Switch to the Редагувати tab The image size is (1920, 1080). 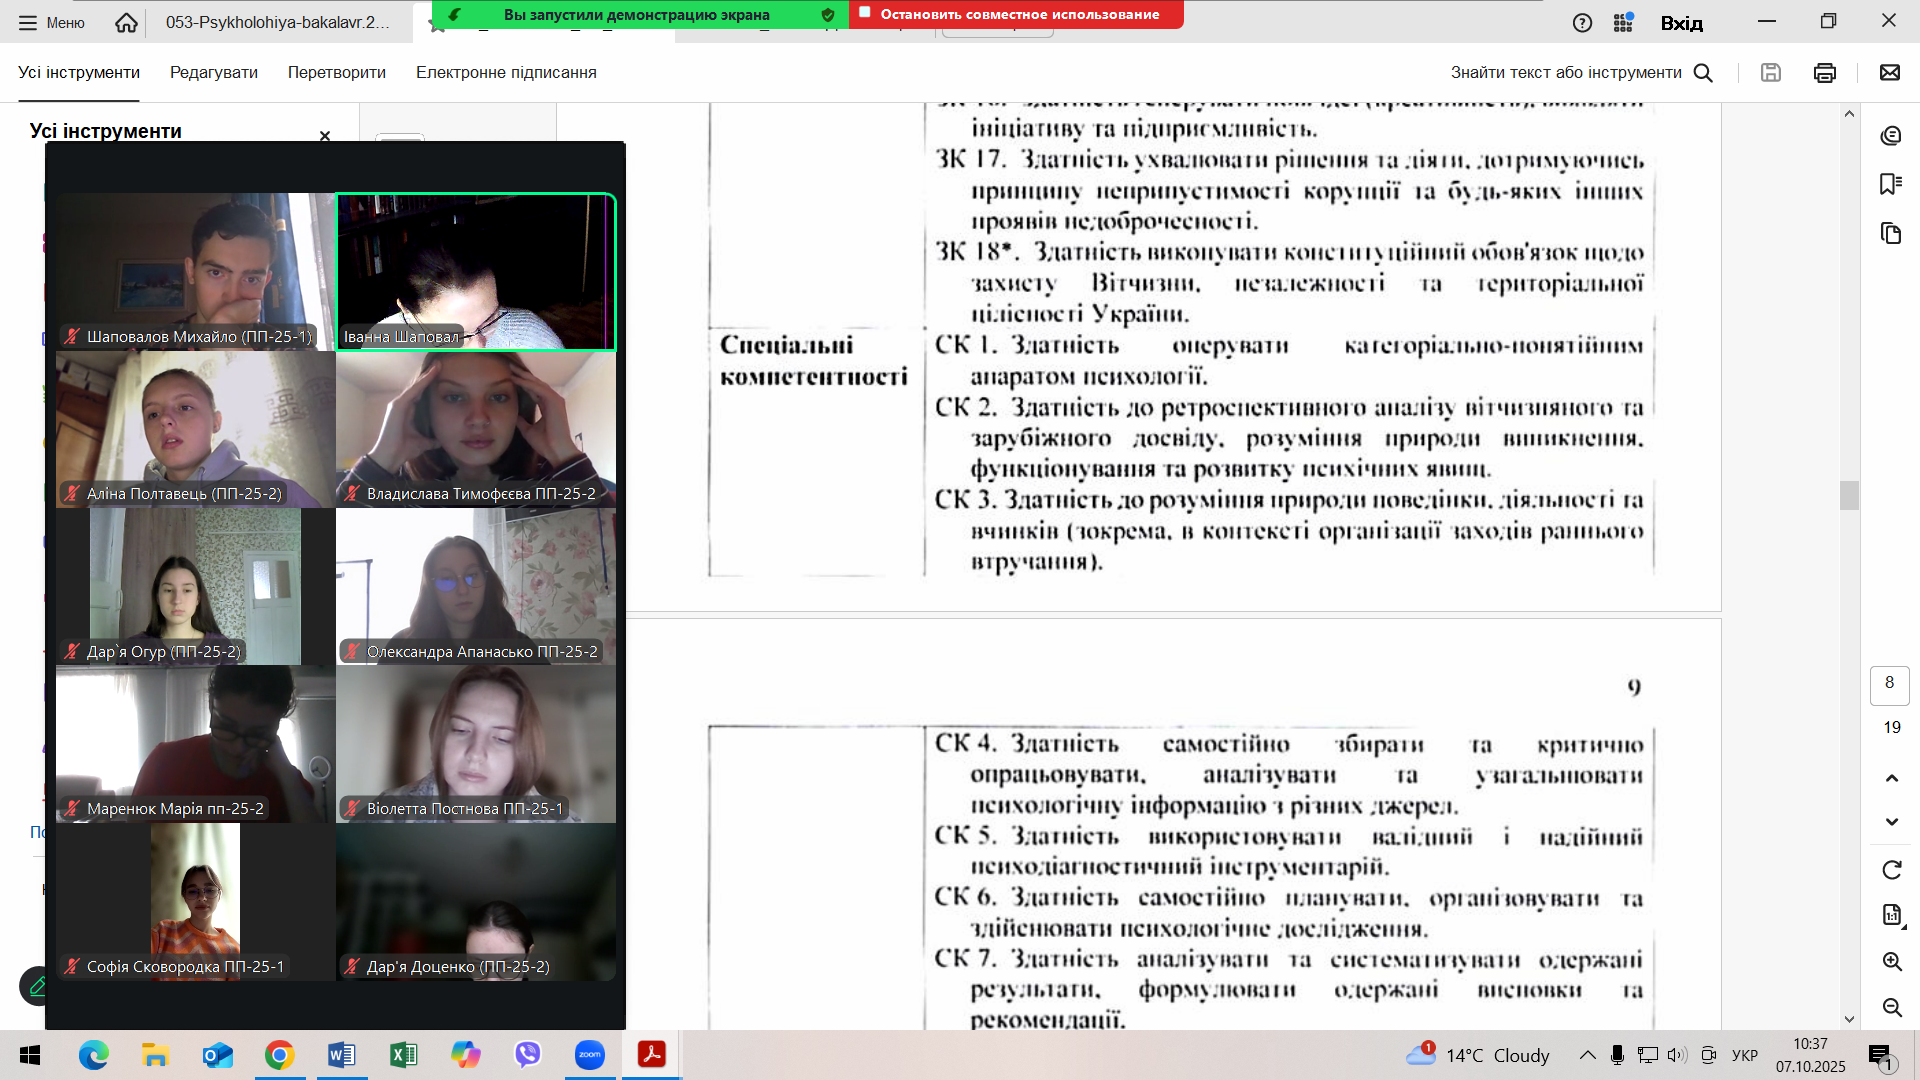(214, 73)
